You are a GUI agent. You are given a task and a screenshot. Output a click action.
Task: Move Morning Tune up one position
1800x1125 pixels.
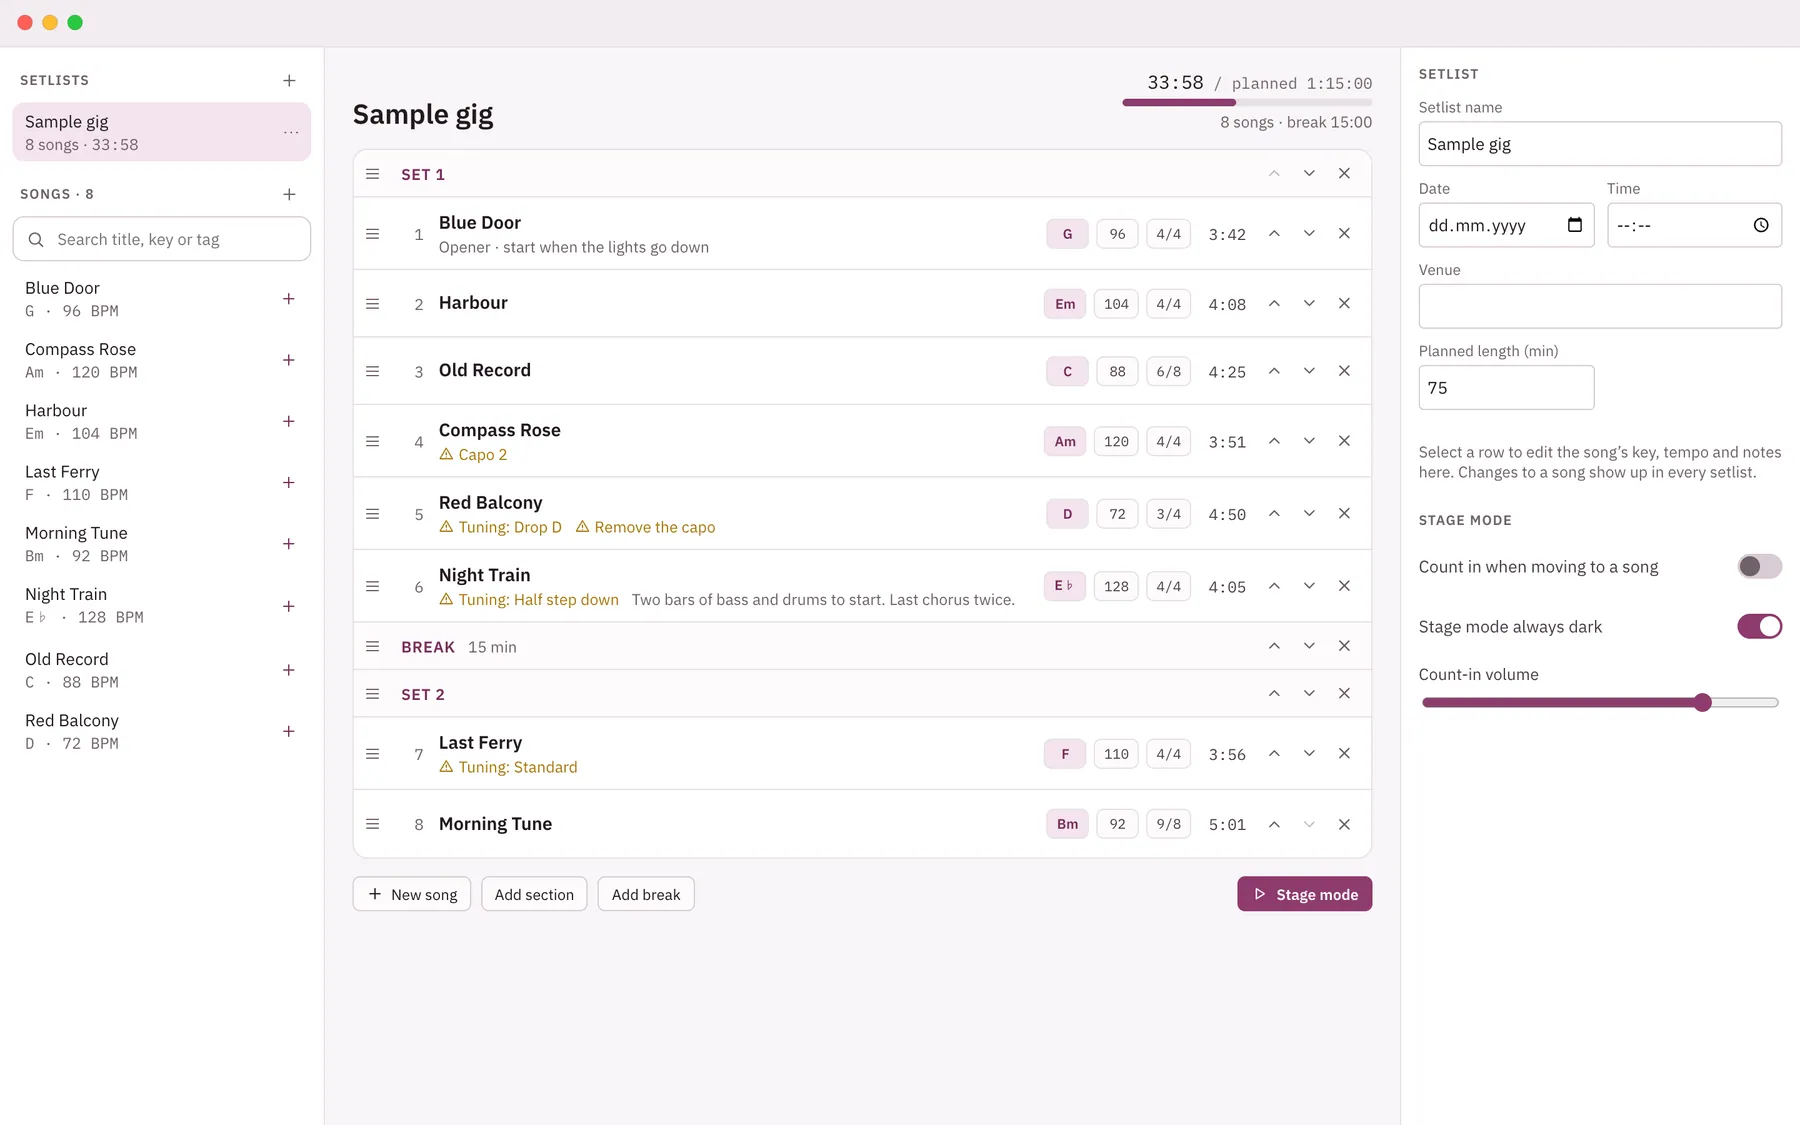[x=1274, y=824]
